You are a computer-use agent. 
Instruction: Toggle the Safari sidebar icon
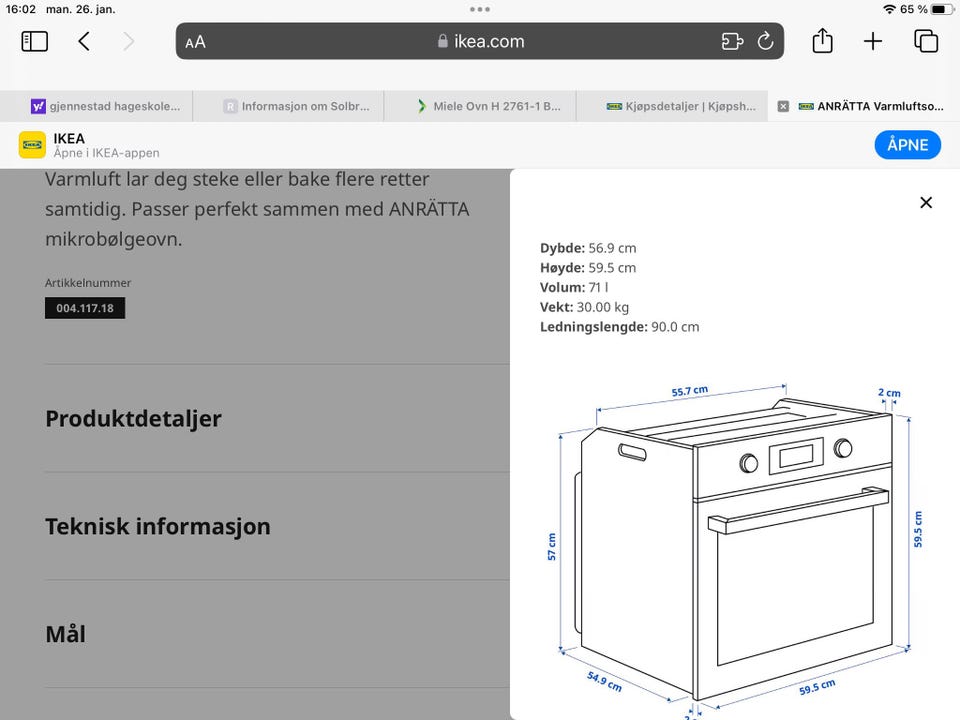coord(34,42)
